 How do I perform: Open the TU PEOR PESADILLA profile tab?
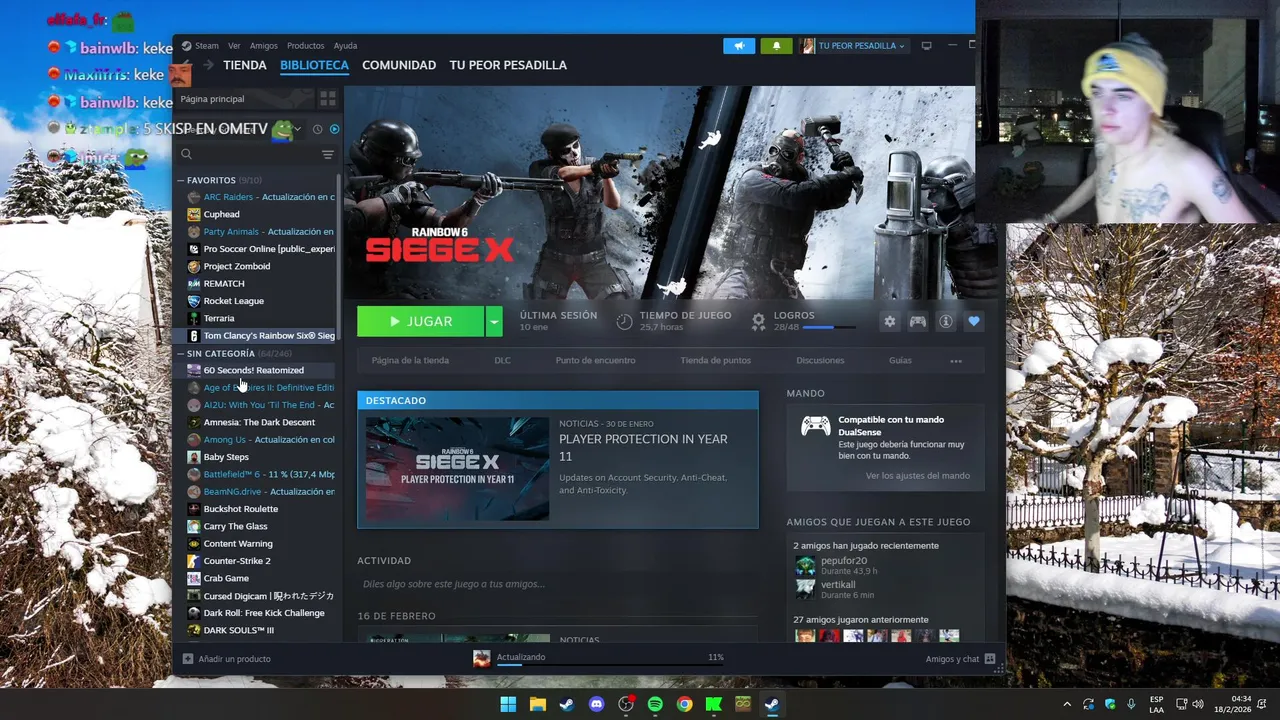[x=508, y=65]
